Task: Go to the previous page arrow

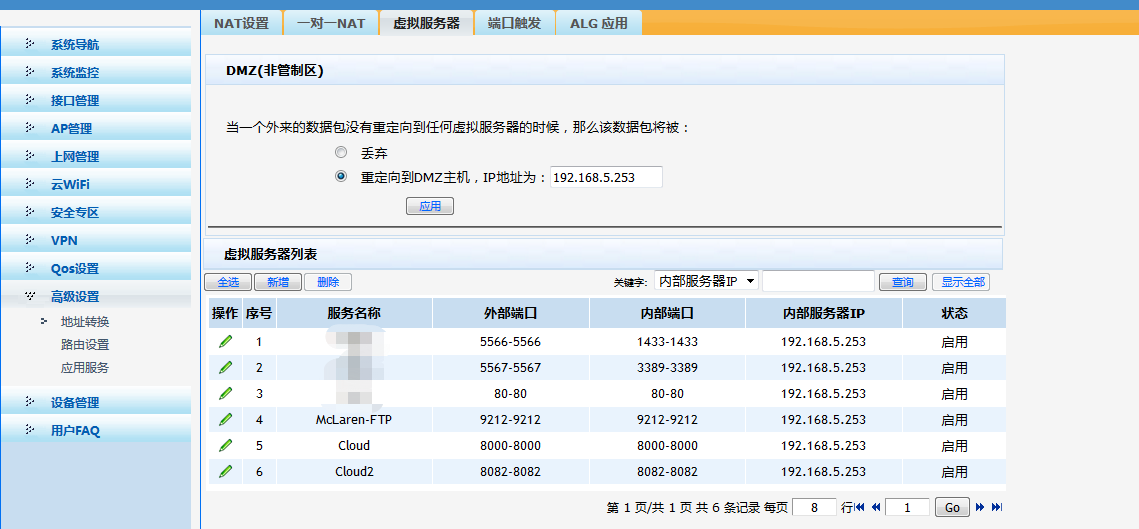Action: click(876, 508)
